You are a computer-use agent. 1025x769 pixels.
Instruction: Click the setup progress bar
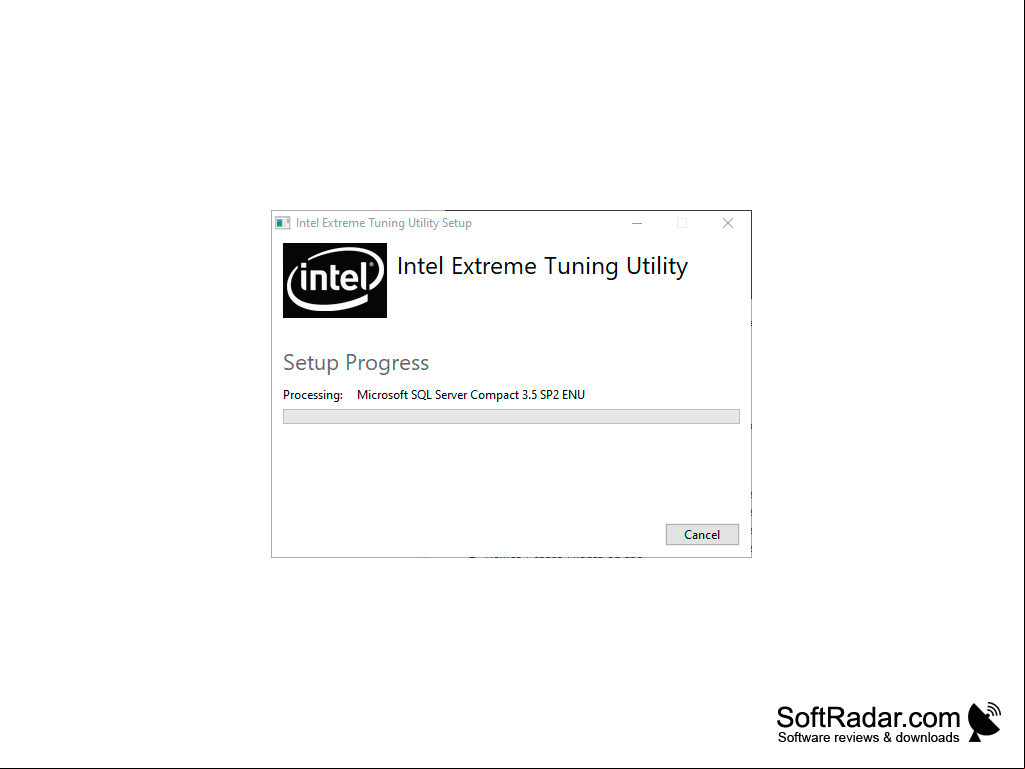coord(511,417)
